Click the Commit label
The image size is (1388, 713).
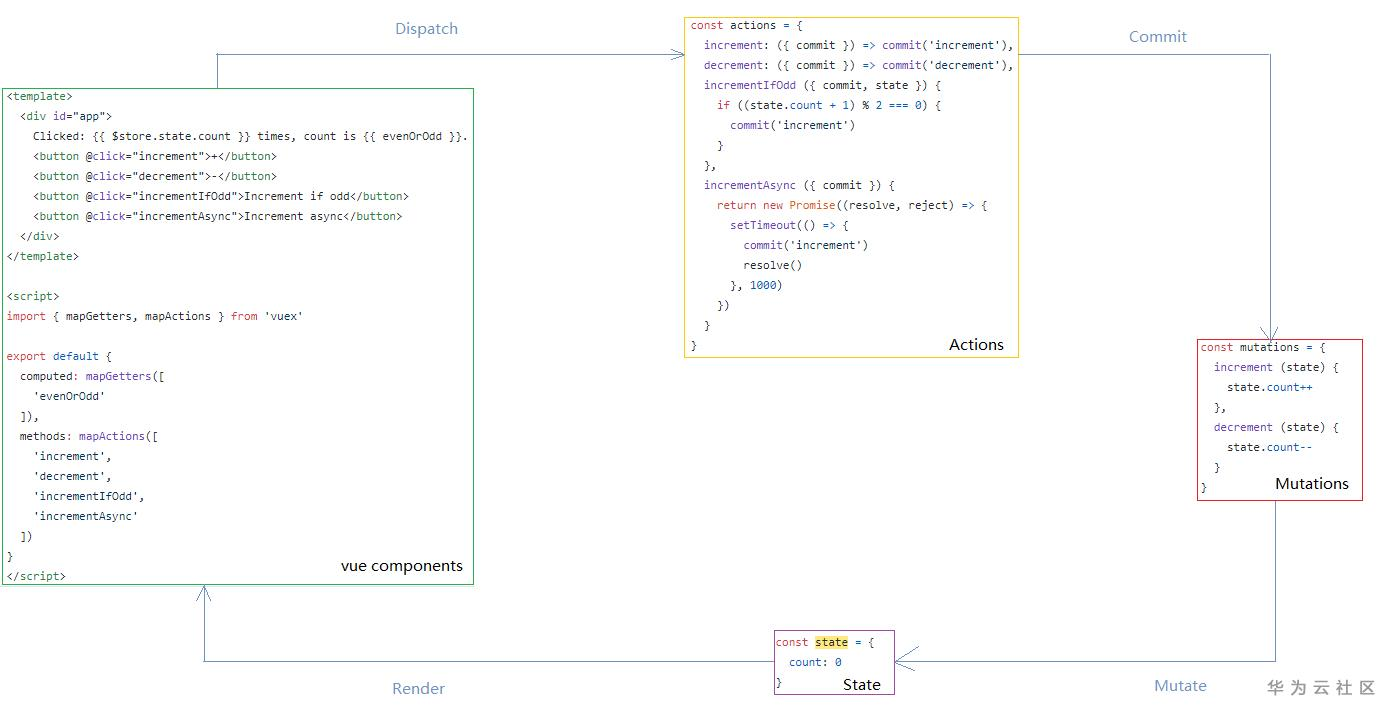point(1157,37)
